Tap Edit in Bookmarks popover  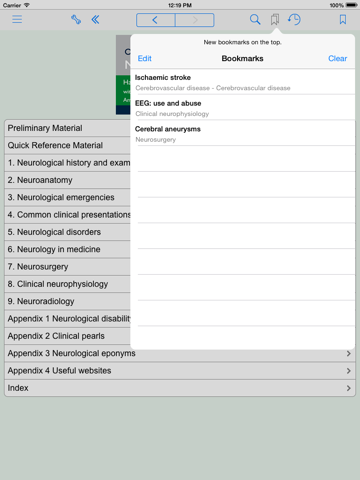(145, 59)
